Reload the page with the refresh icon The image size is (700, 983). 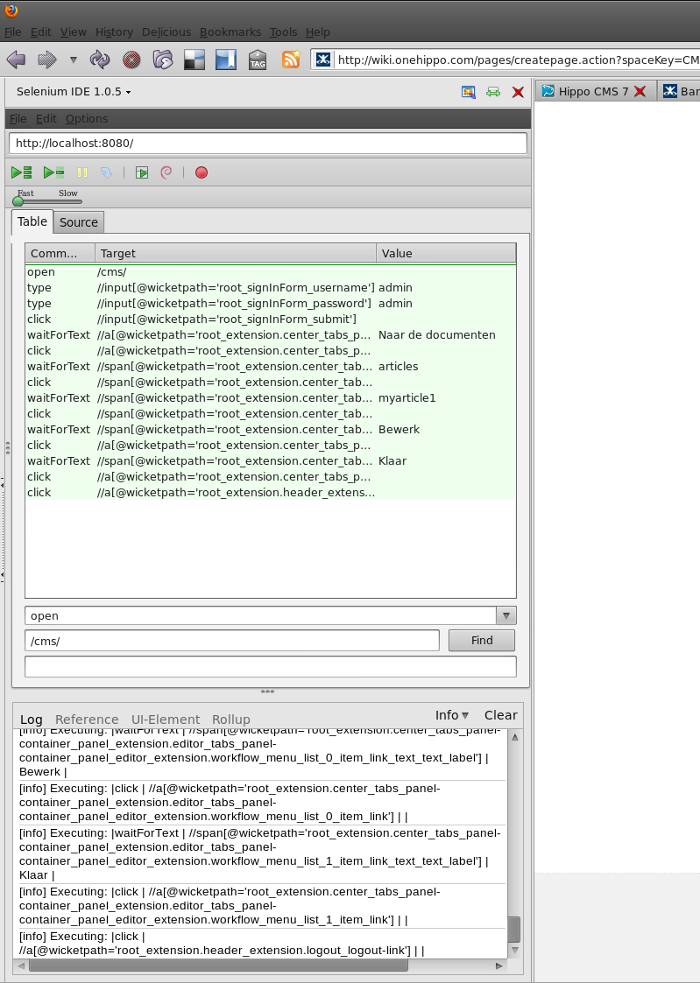coord(100,60)
